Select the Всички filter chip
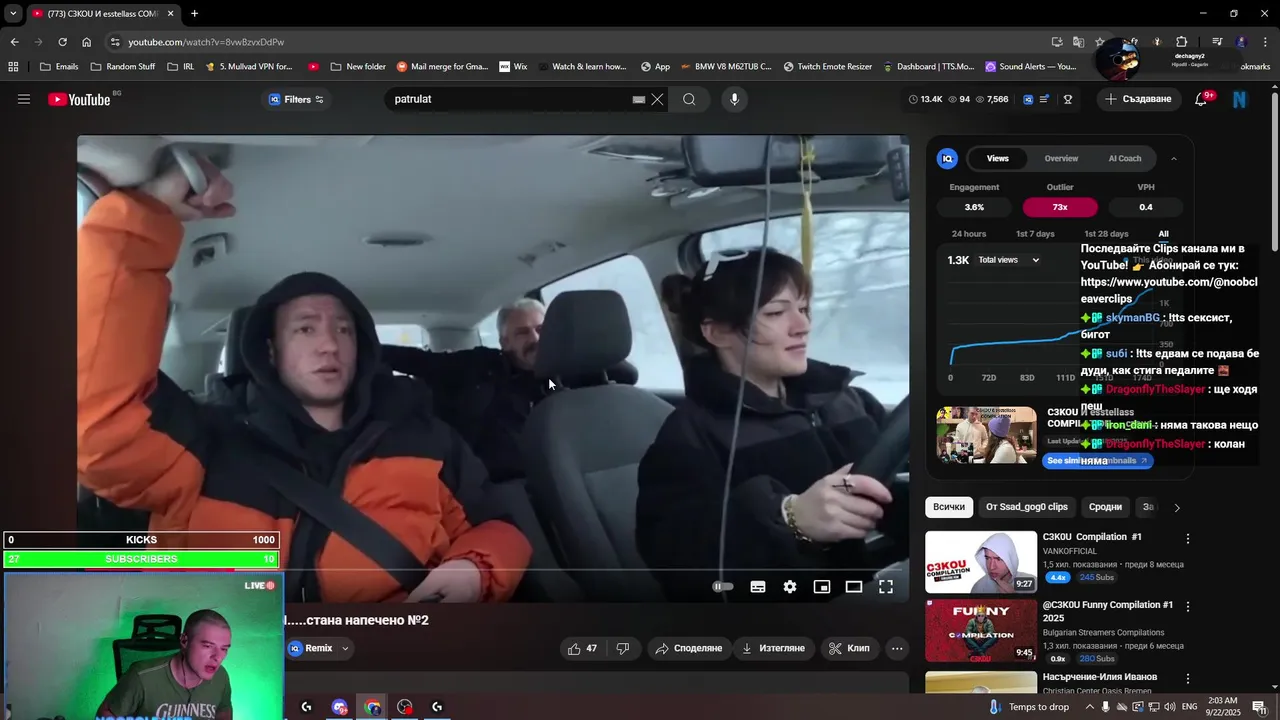The width and height of the screenshot is (1280, 720). pos(949,507)
